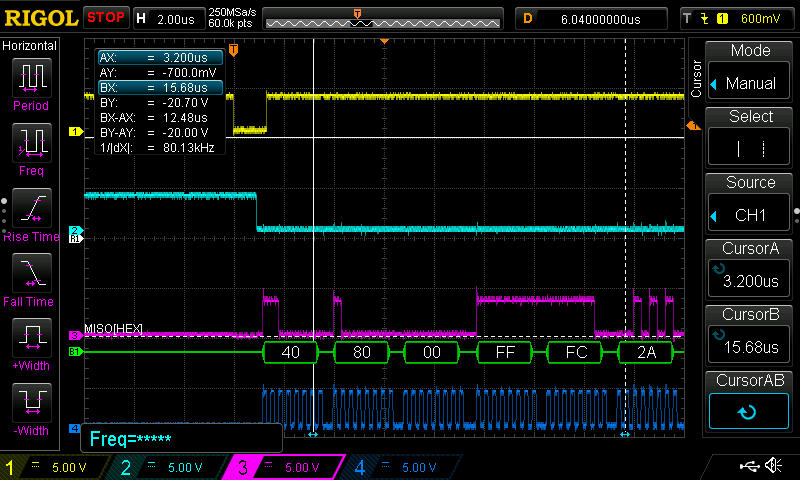Click the decoded byte 40
The width and height of the screenshot is (800, 480).
click(x=290, y=352)
